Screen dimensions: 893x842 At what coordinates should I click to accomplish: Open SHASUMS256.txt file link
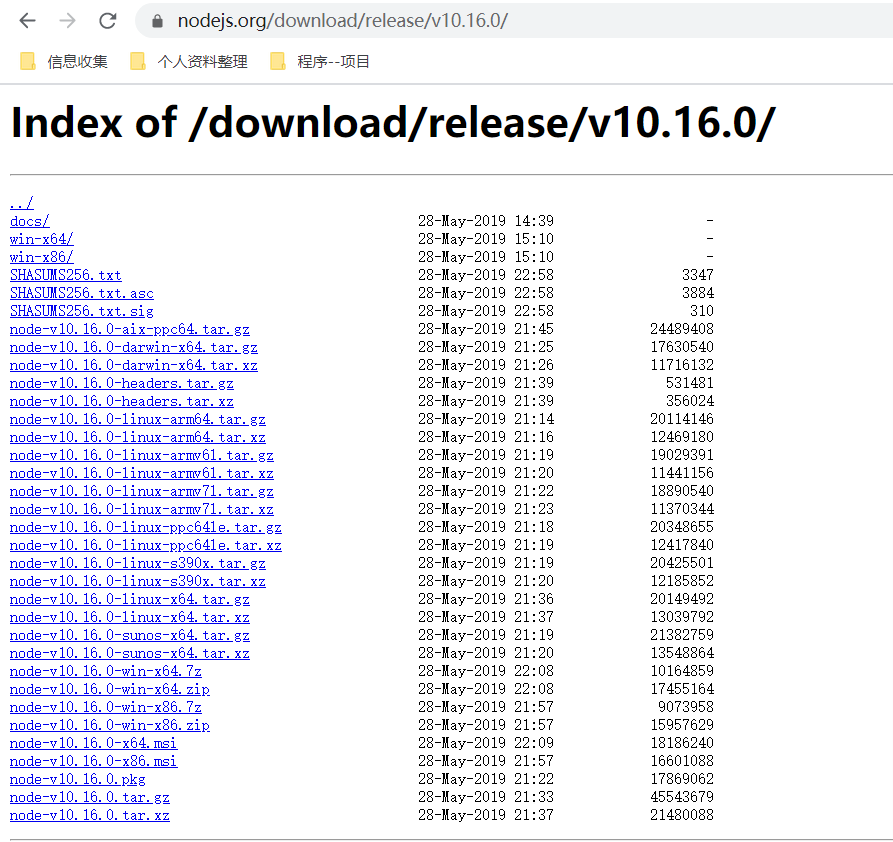tap(65, 275)
